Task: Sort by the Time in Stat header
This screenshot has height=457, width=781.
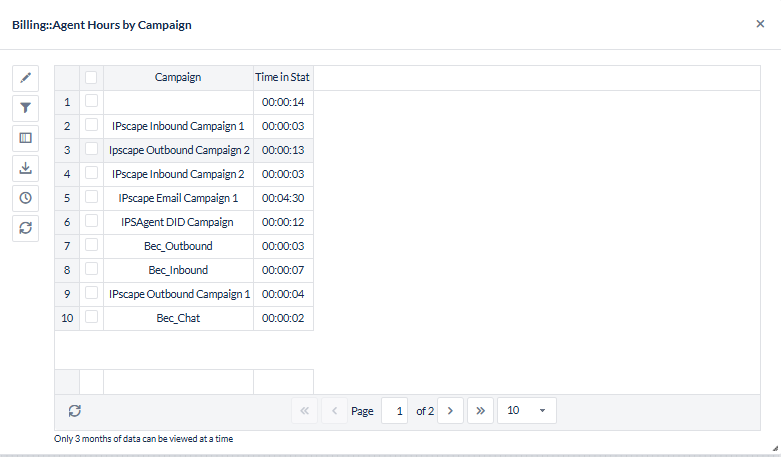Action: [283, 78]
